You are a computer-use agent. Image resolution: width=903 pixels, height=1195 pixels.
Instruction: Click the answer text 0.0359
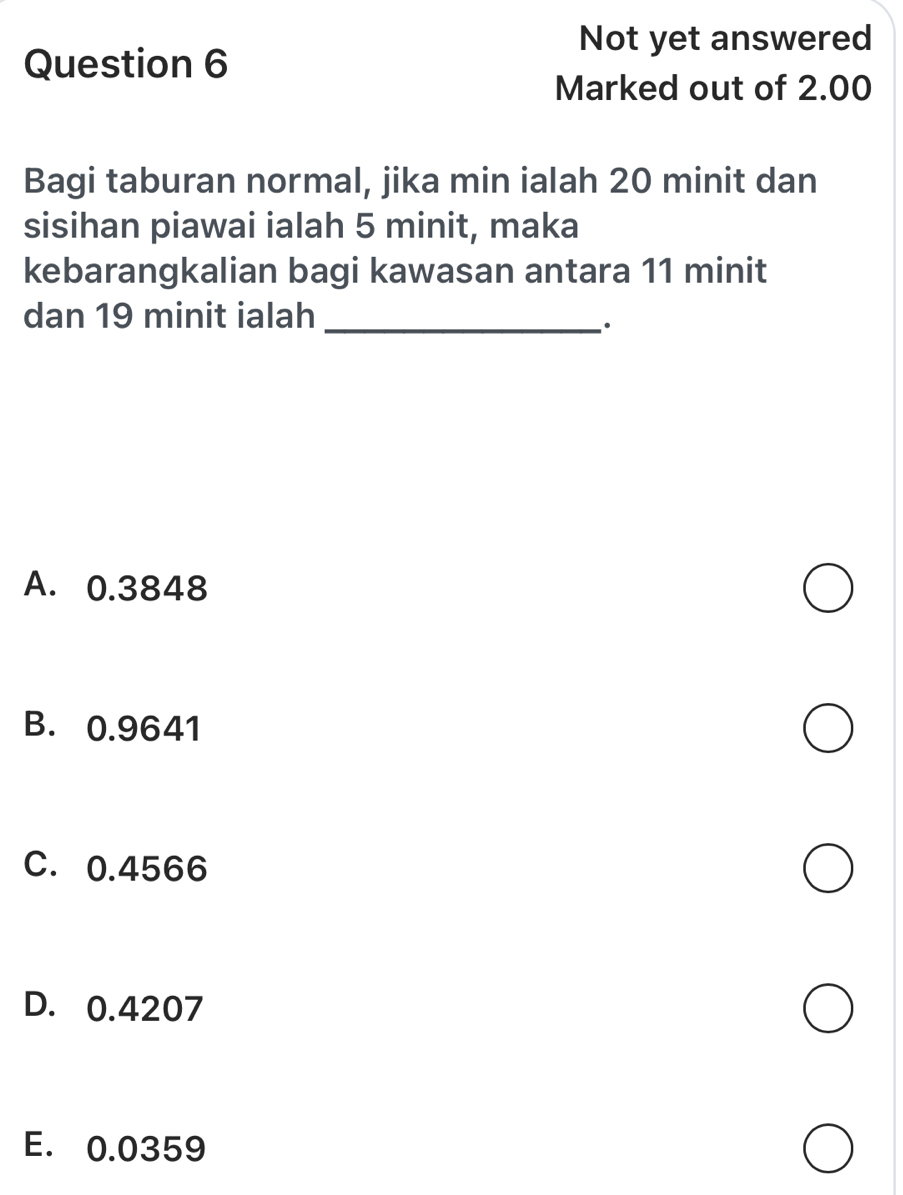[x=147, y=1149]
